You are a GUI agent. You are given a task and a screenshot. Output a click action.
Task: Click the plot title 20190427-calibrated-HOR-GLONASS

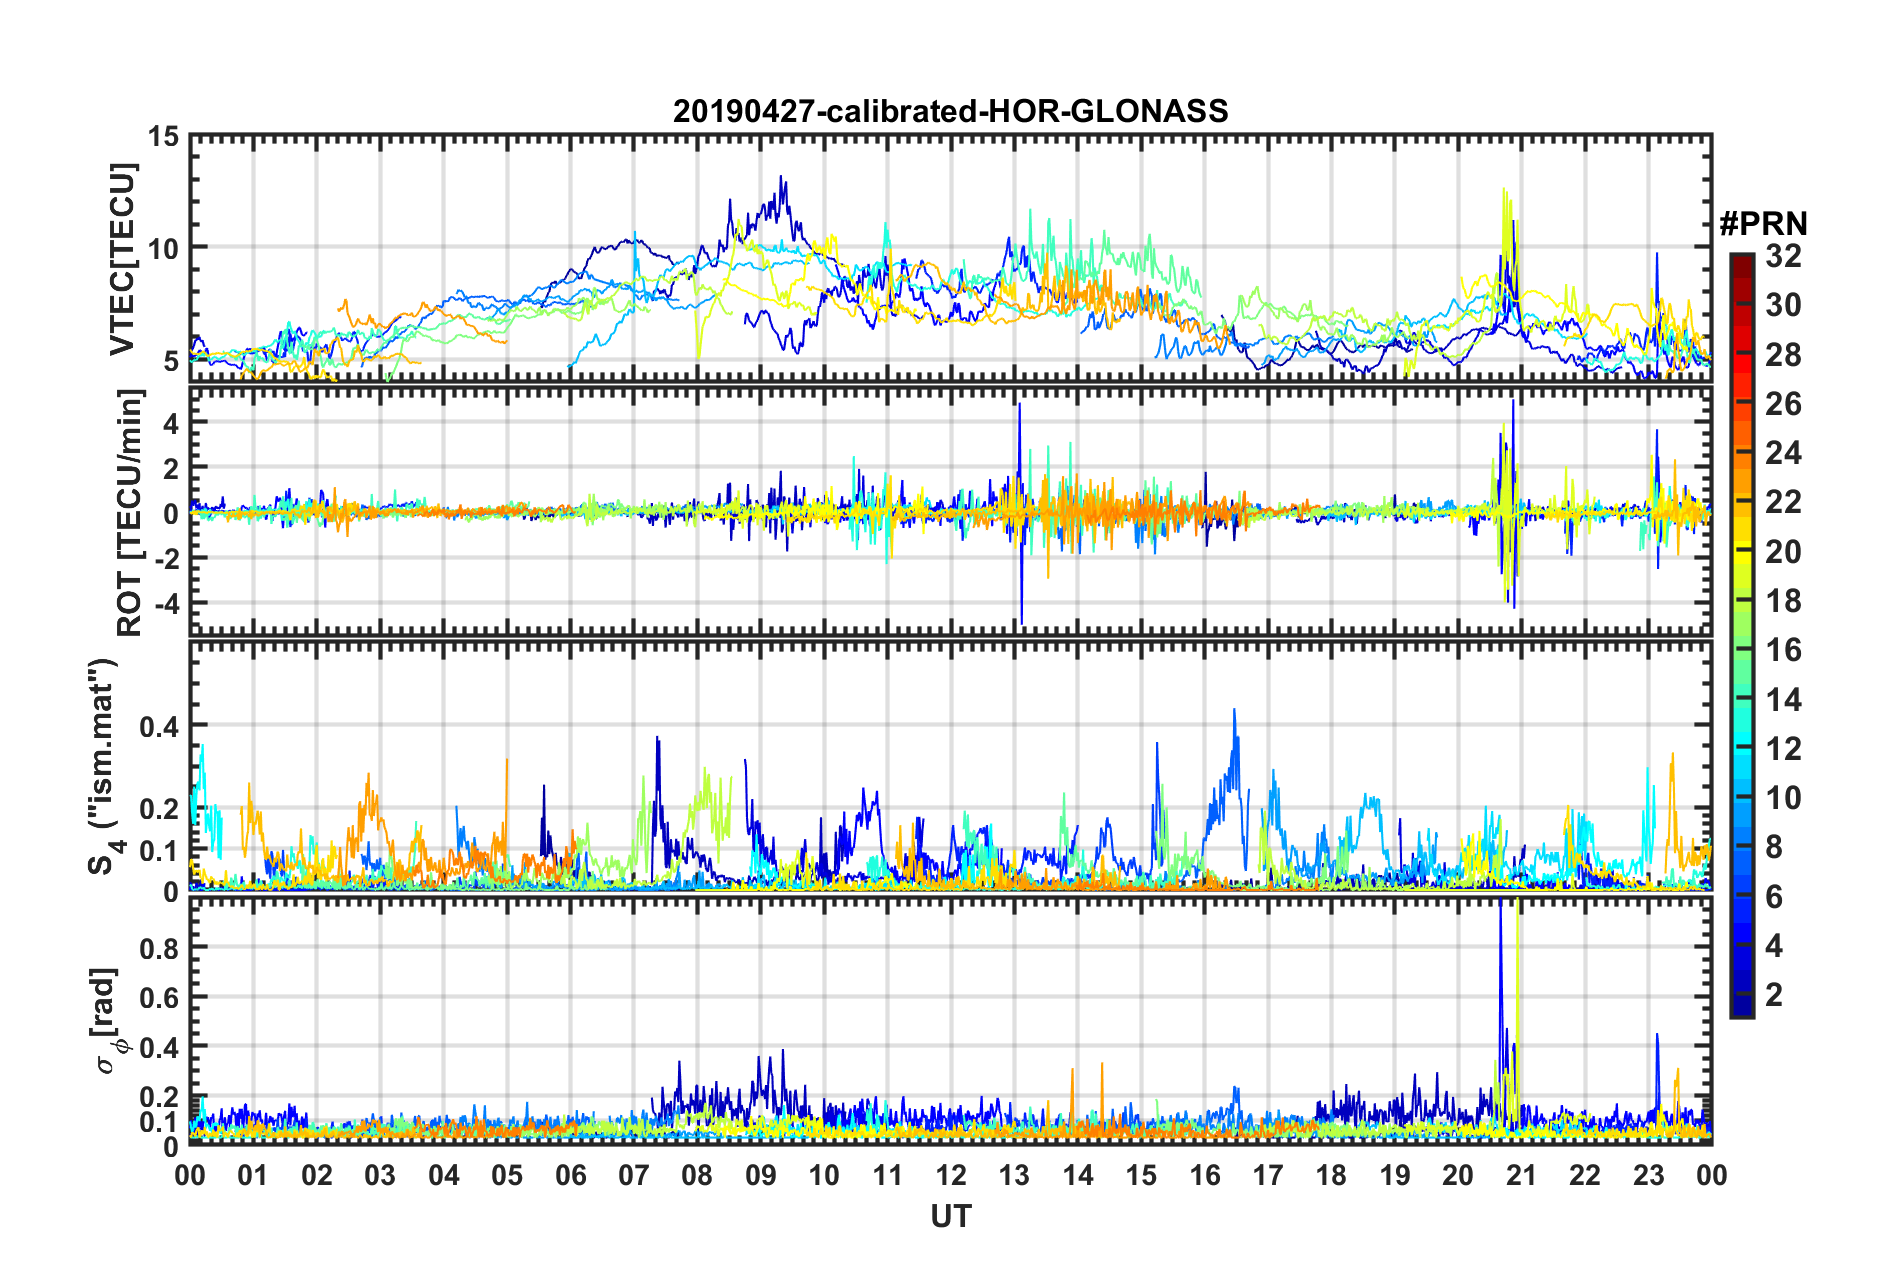click(950, 111)
